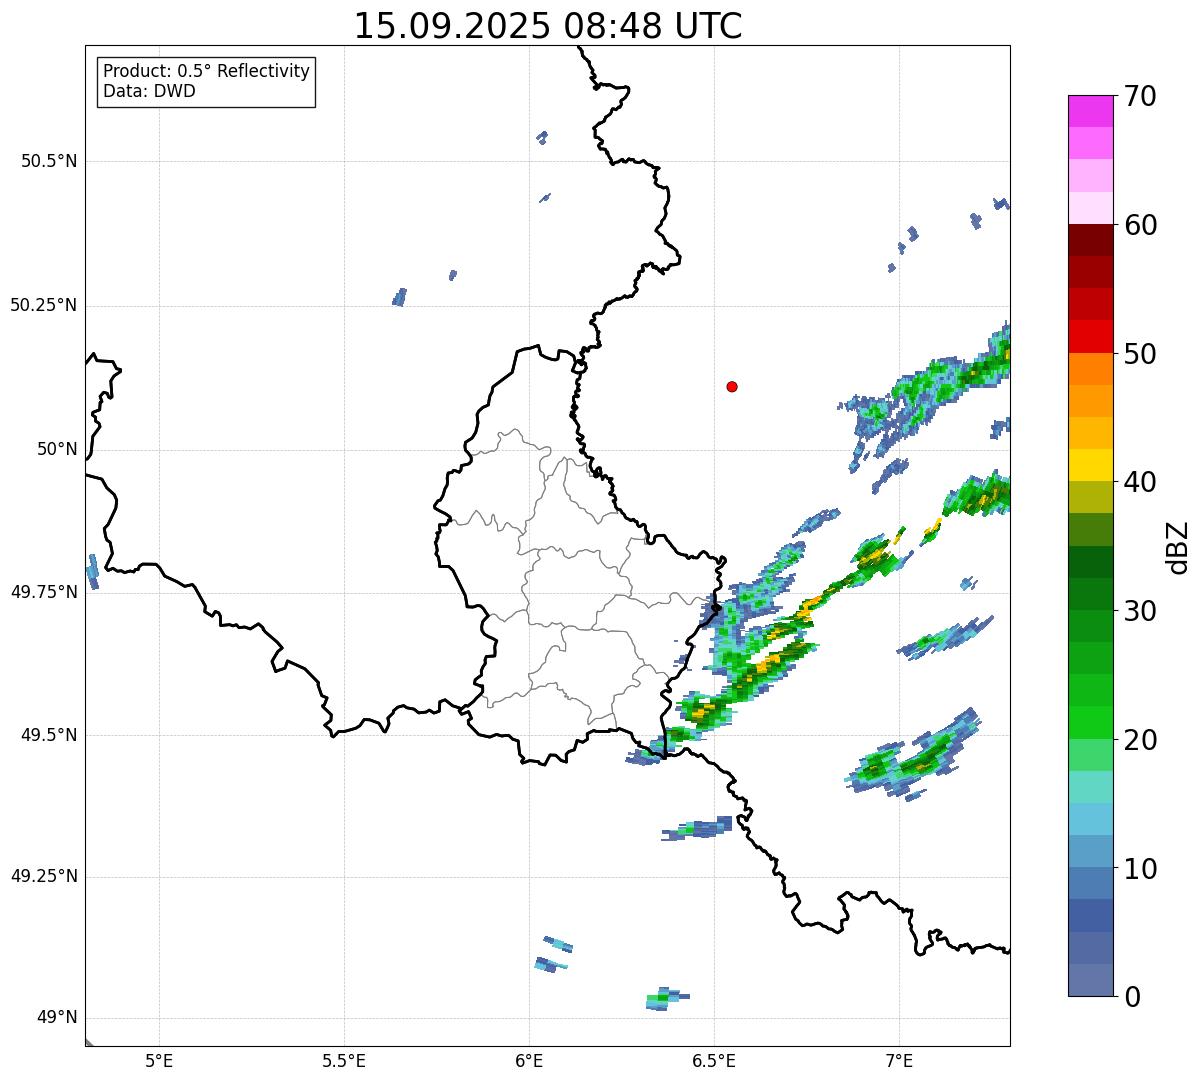
Task: Click the latitude label "49.5°N"
Action: (x=49, y=735)
